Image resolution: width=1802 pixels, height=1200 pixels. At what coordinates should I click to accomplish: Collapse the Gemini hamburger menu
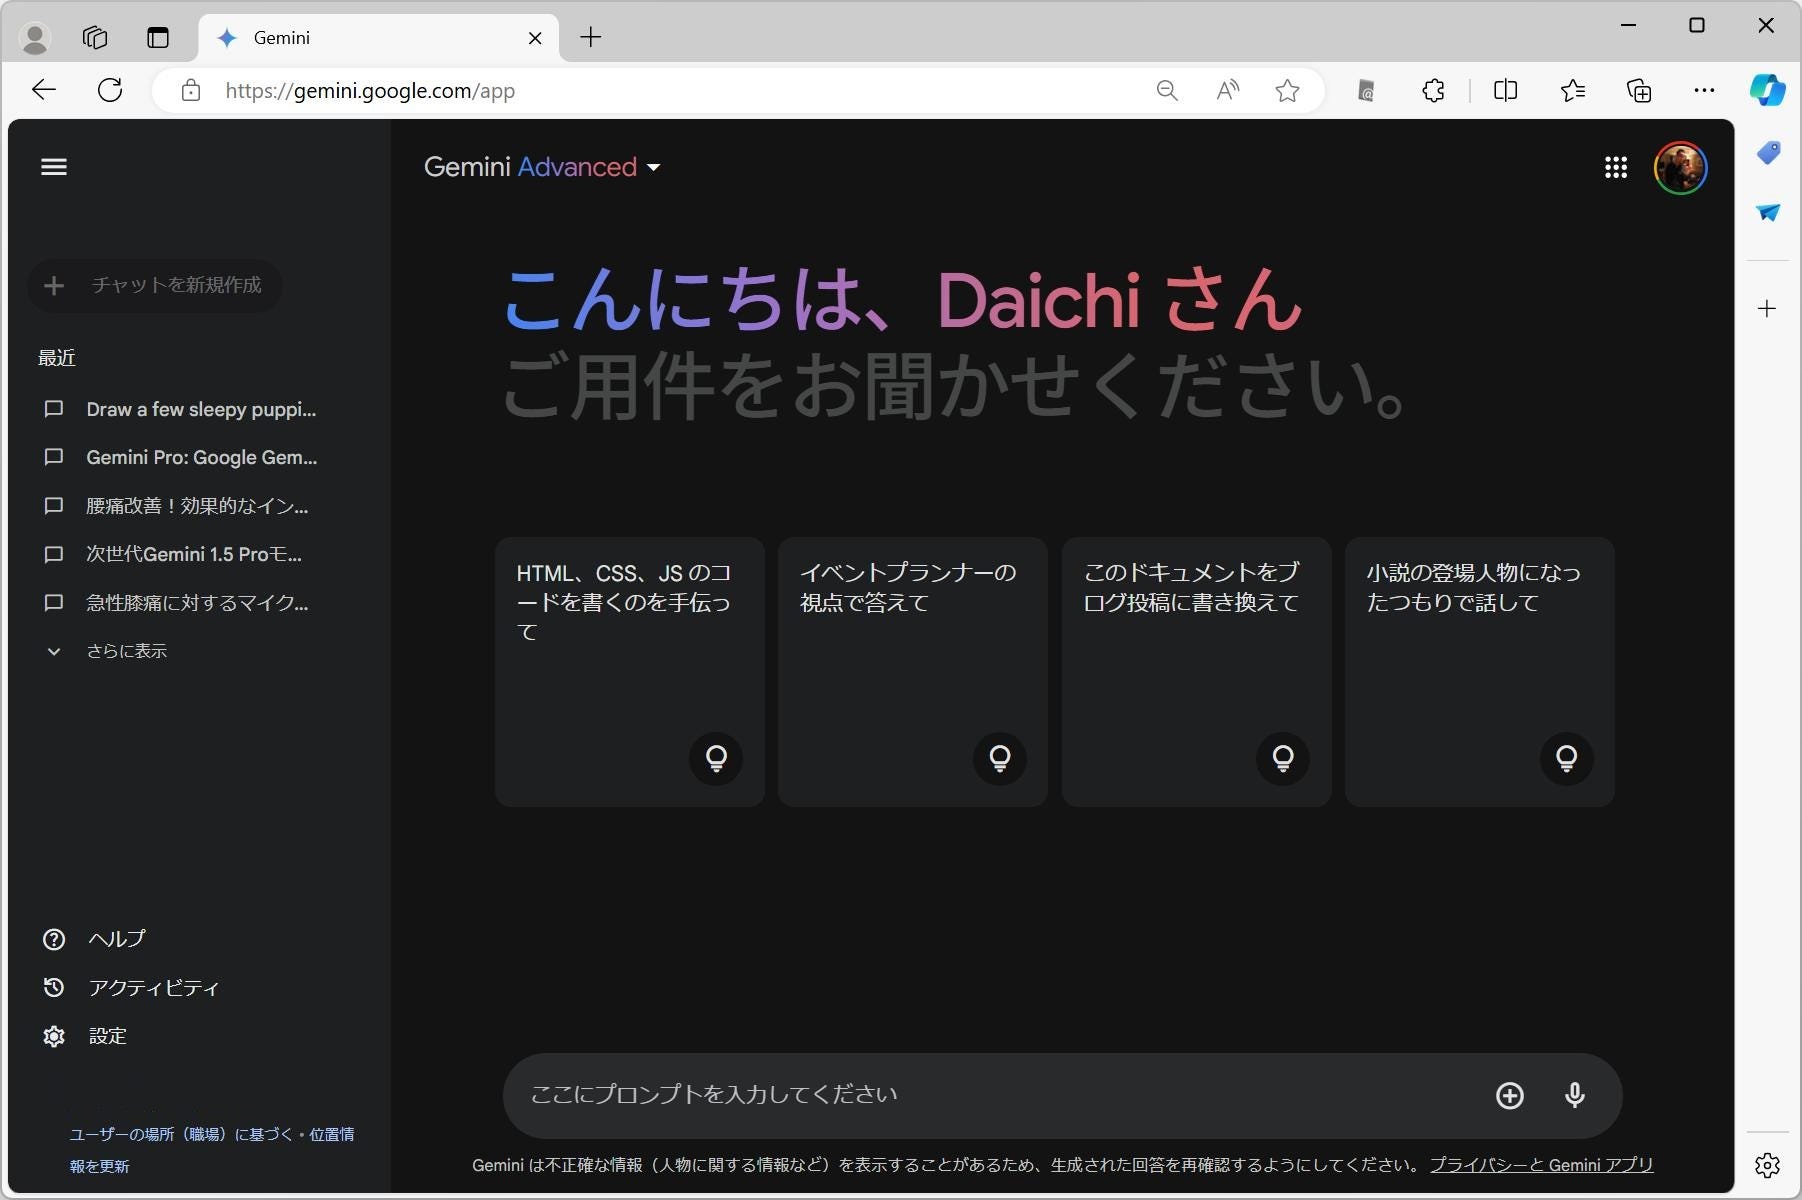(x=54, y=167)
